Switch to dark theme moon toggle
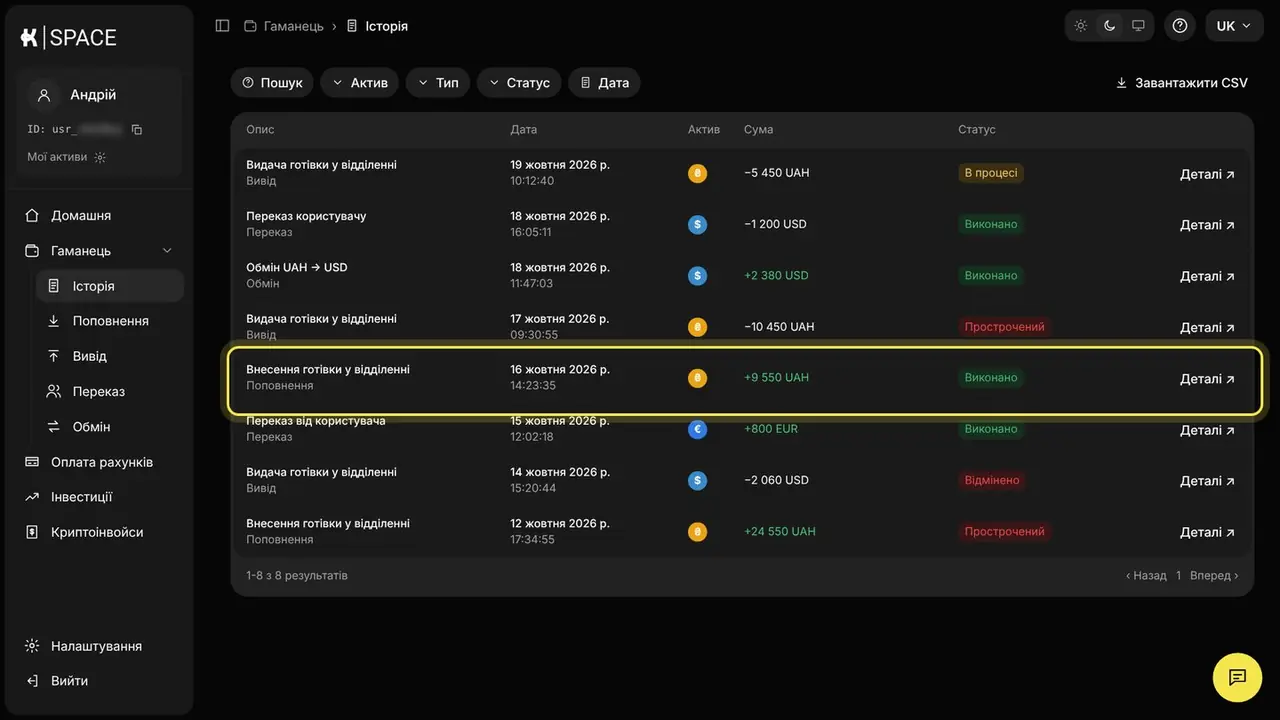 1109,26
